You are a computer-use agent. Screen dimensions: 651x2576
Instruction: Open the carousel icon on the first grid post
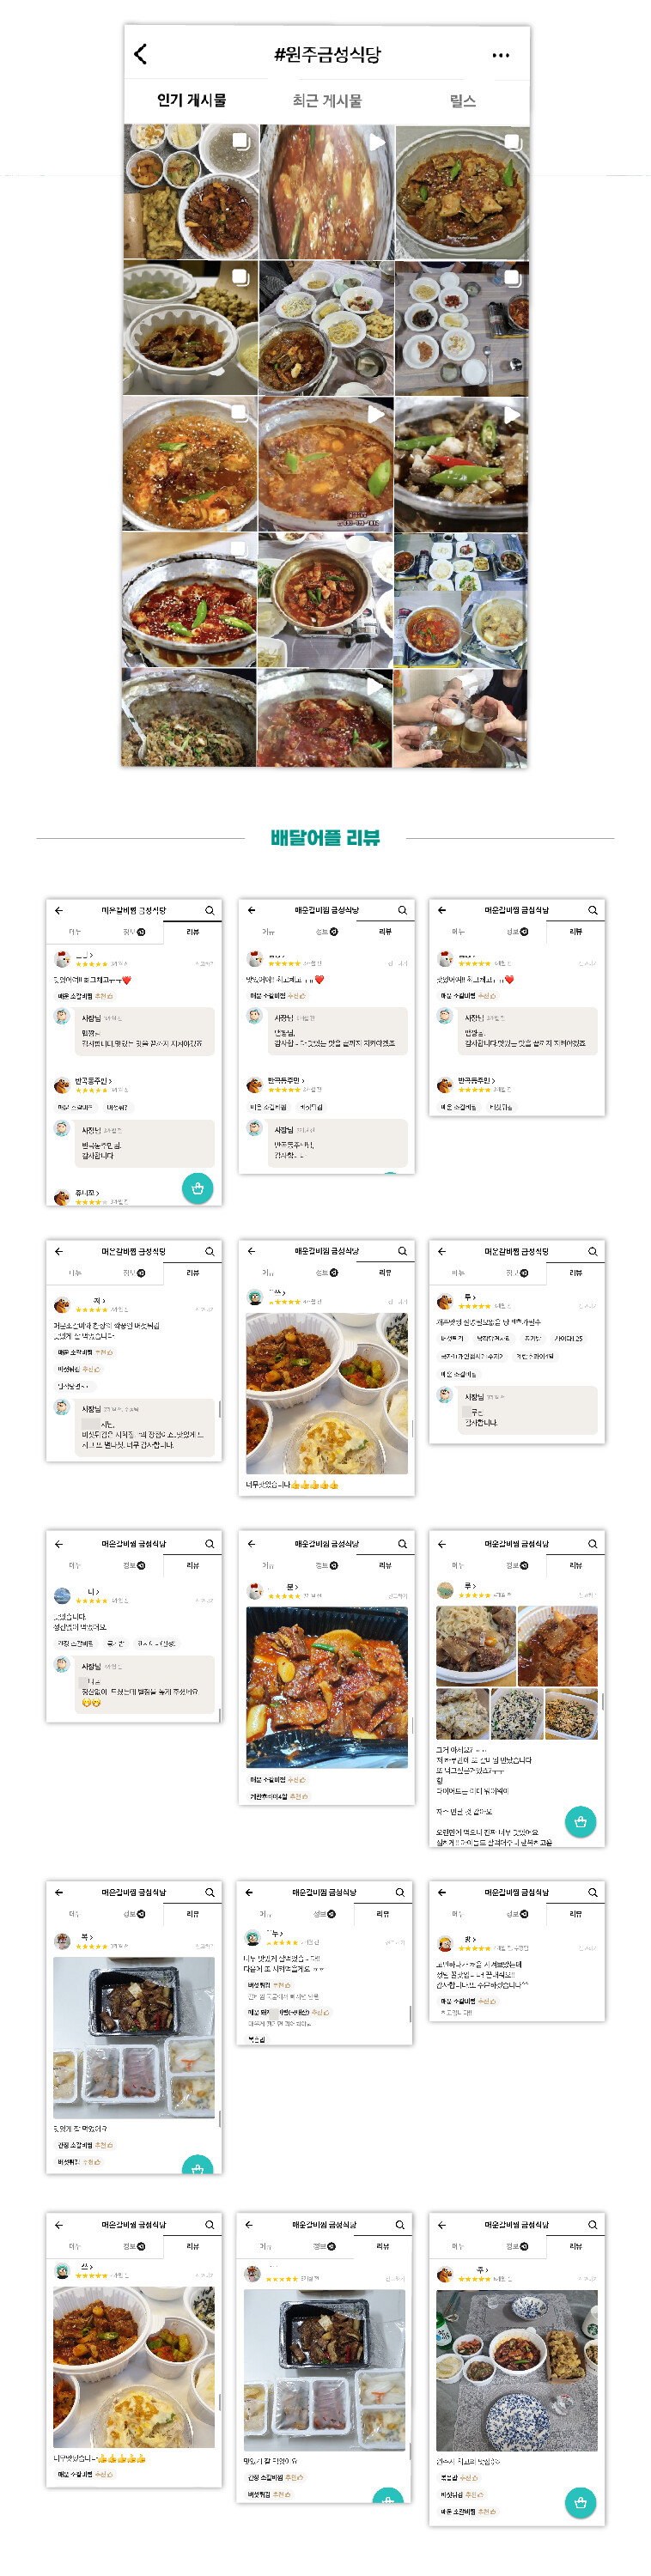coord(240,141)
